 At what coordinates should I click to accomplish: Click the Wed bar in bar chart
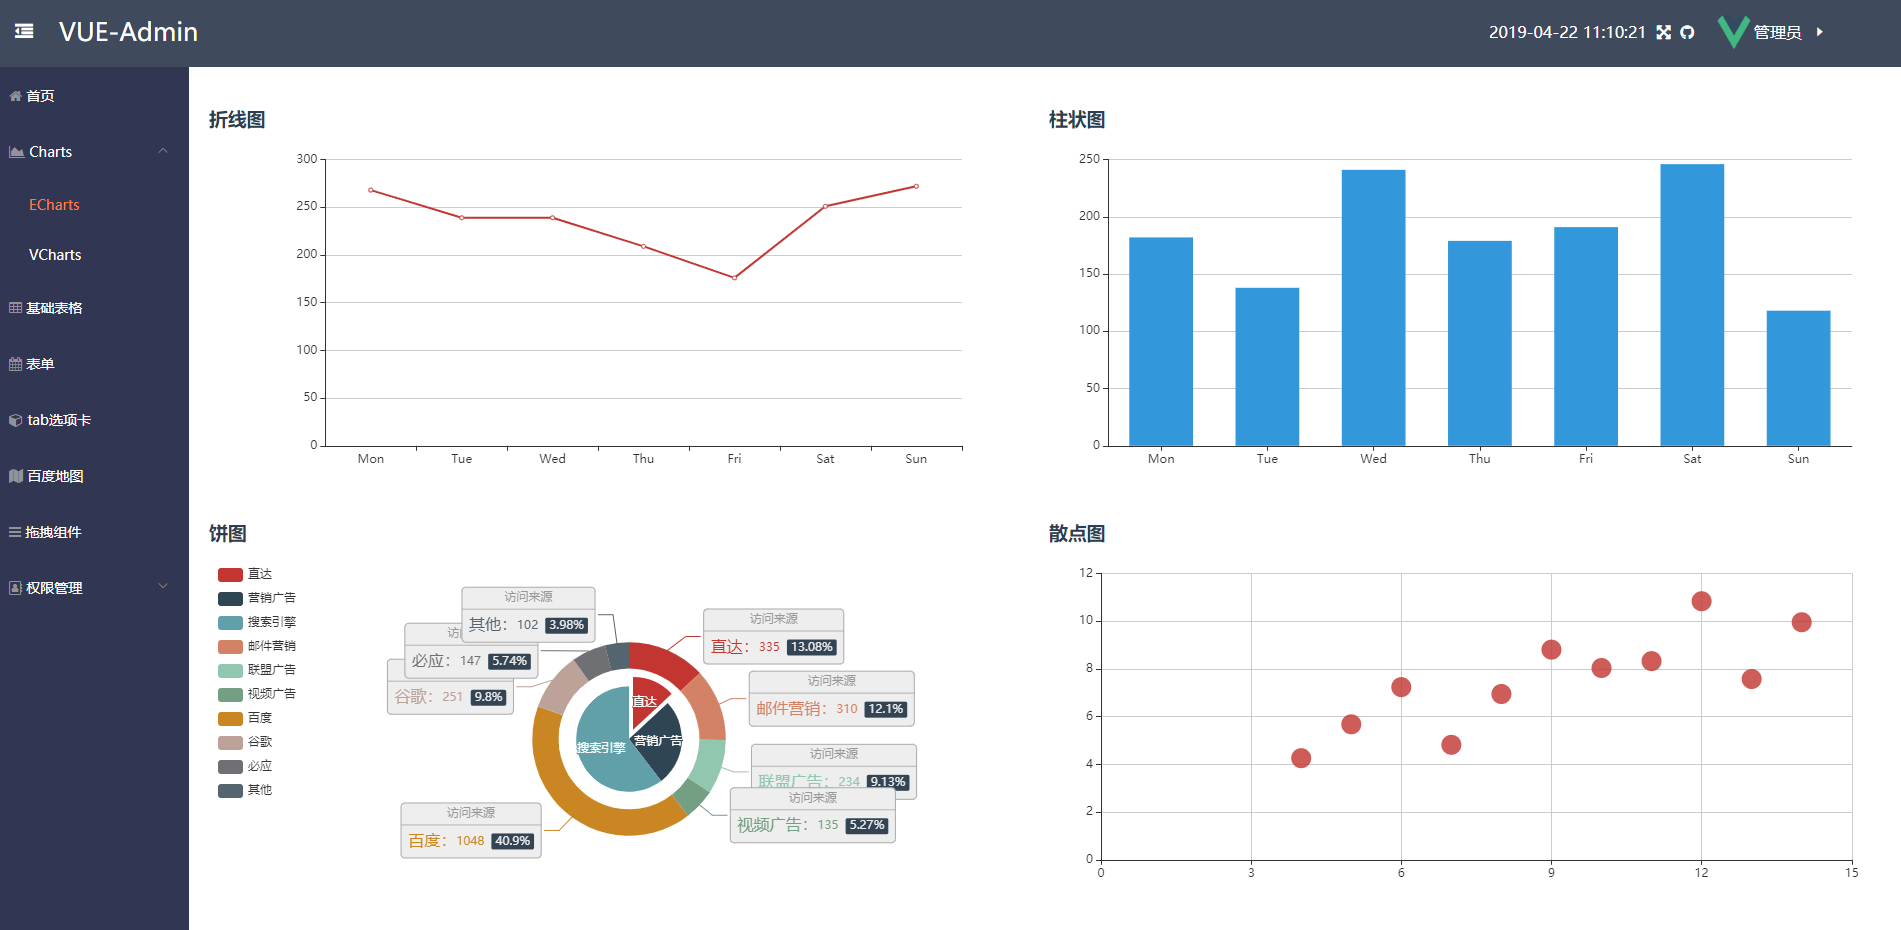point(1373,308)
